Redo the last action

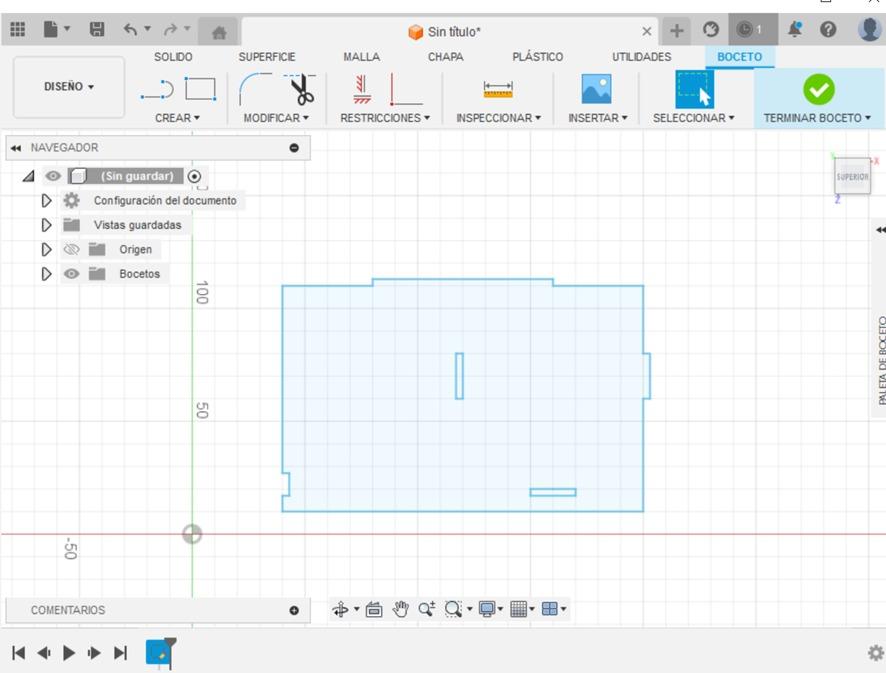(x=170, y=29)
